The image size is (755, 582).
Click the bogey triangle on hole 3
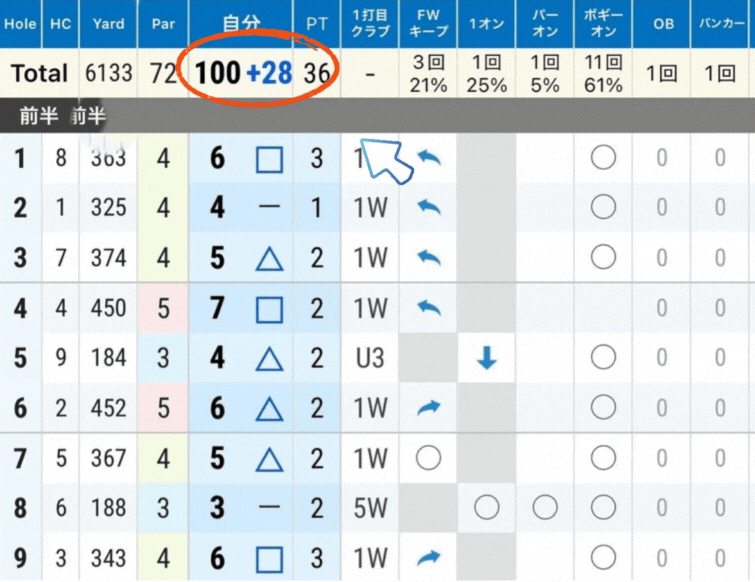[269, 259]
